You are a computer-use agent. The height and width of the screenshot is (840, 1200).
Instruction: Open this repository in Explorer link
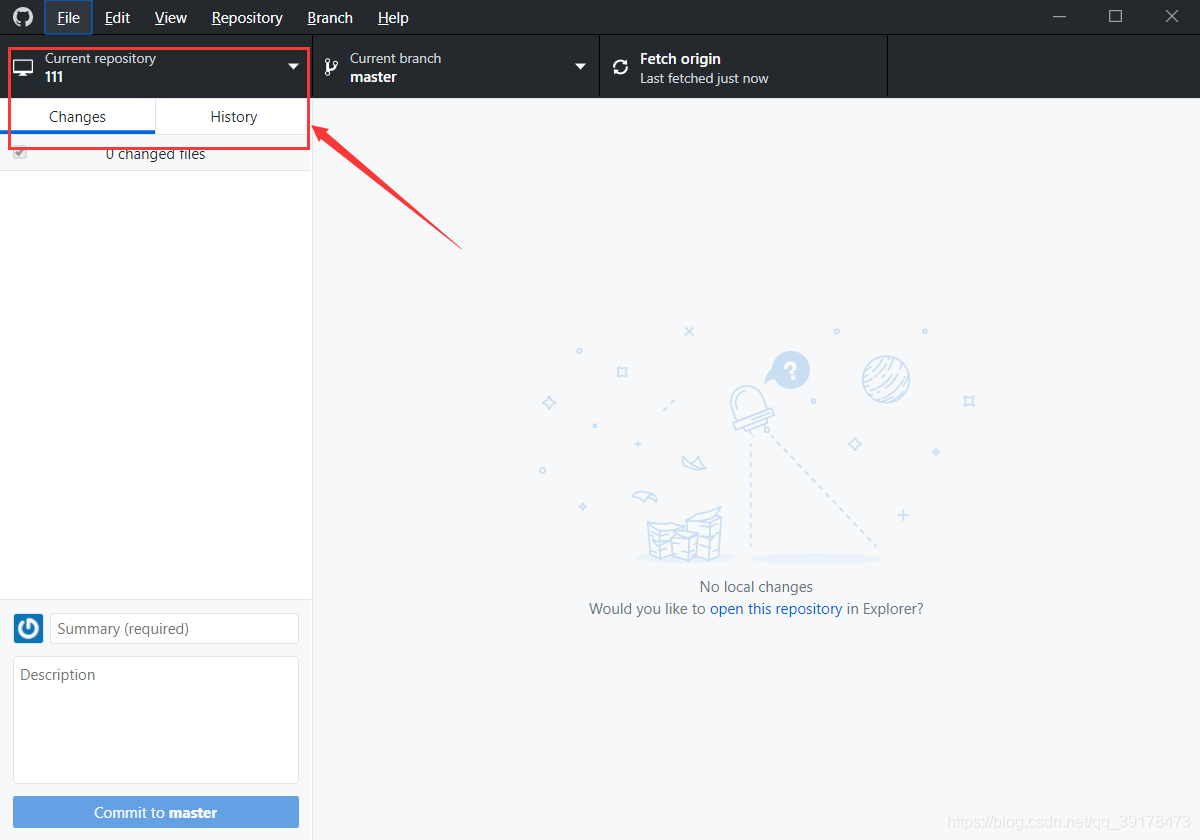pos(776,608)
